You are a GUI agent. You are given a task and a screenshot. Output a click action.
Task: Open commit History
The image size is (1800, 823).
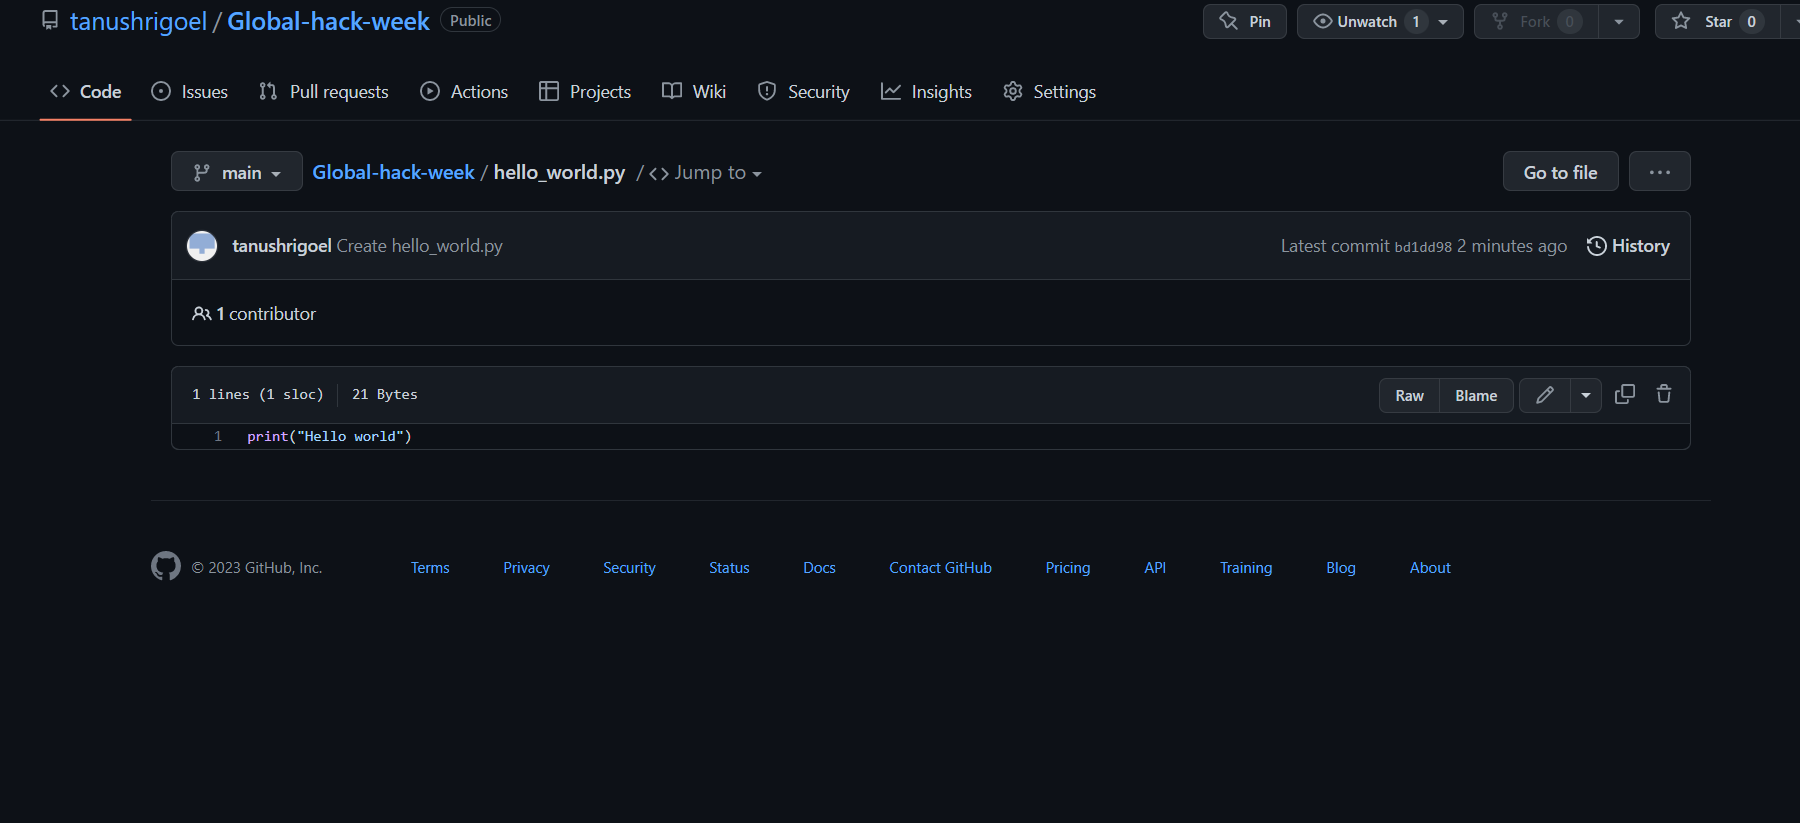1628,246
